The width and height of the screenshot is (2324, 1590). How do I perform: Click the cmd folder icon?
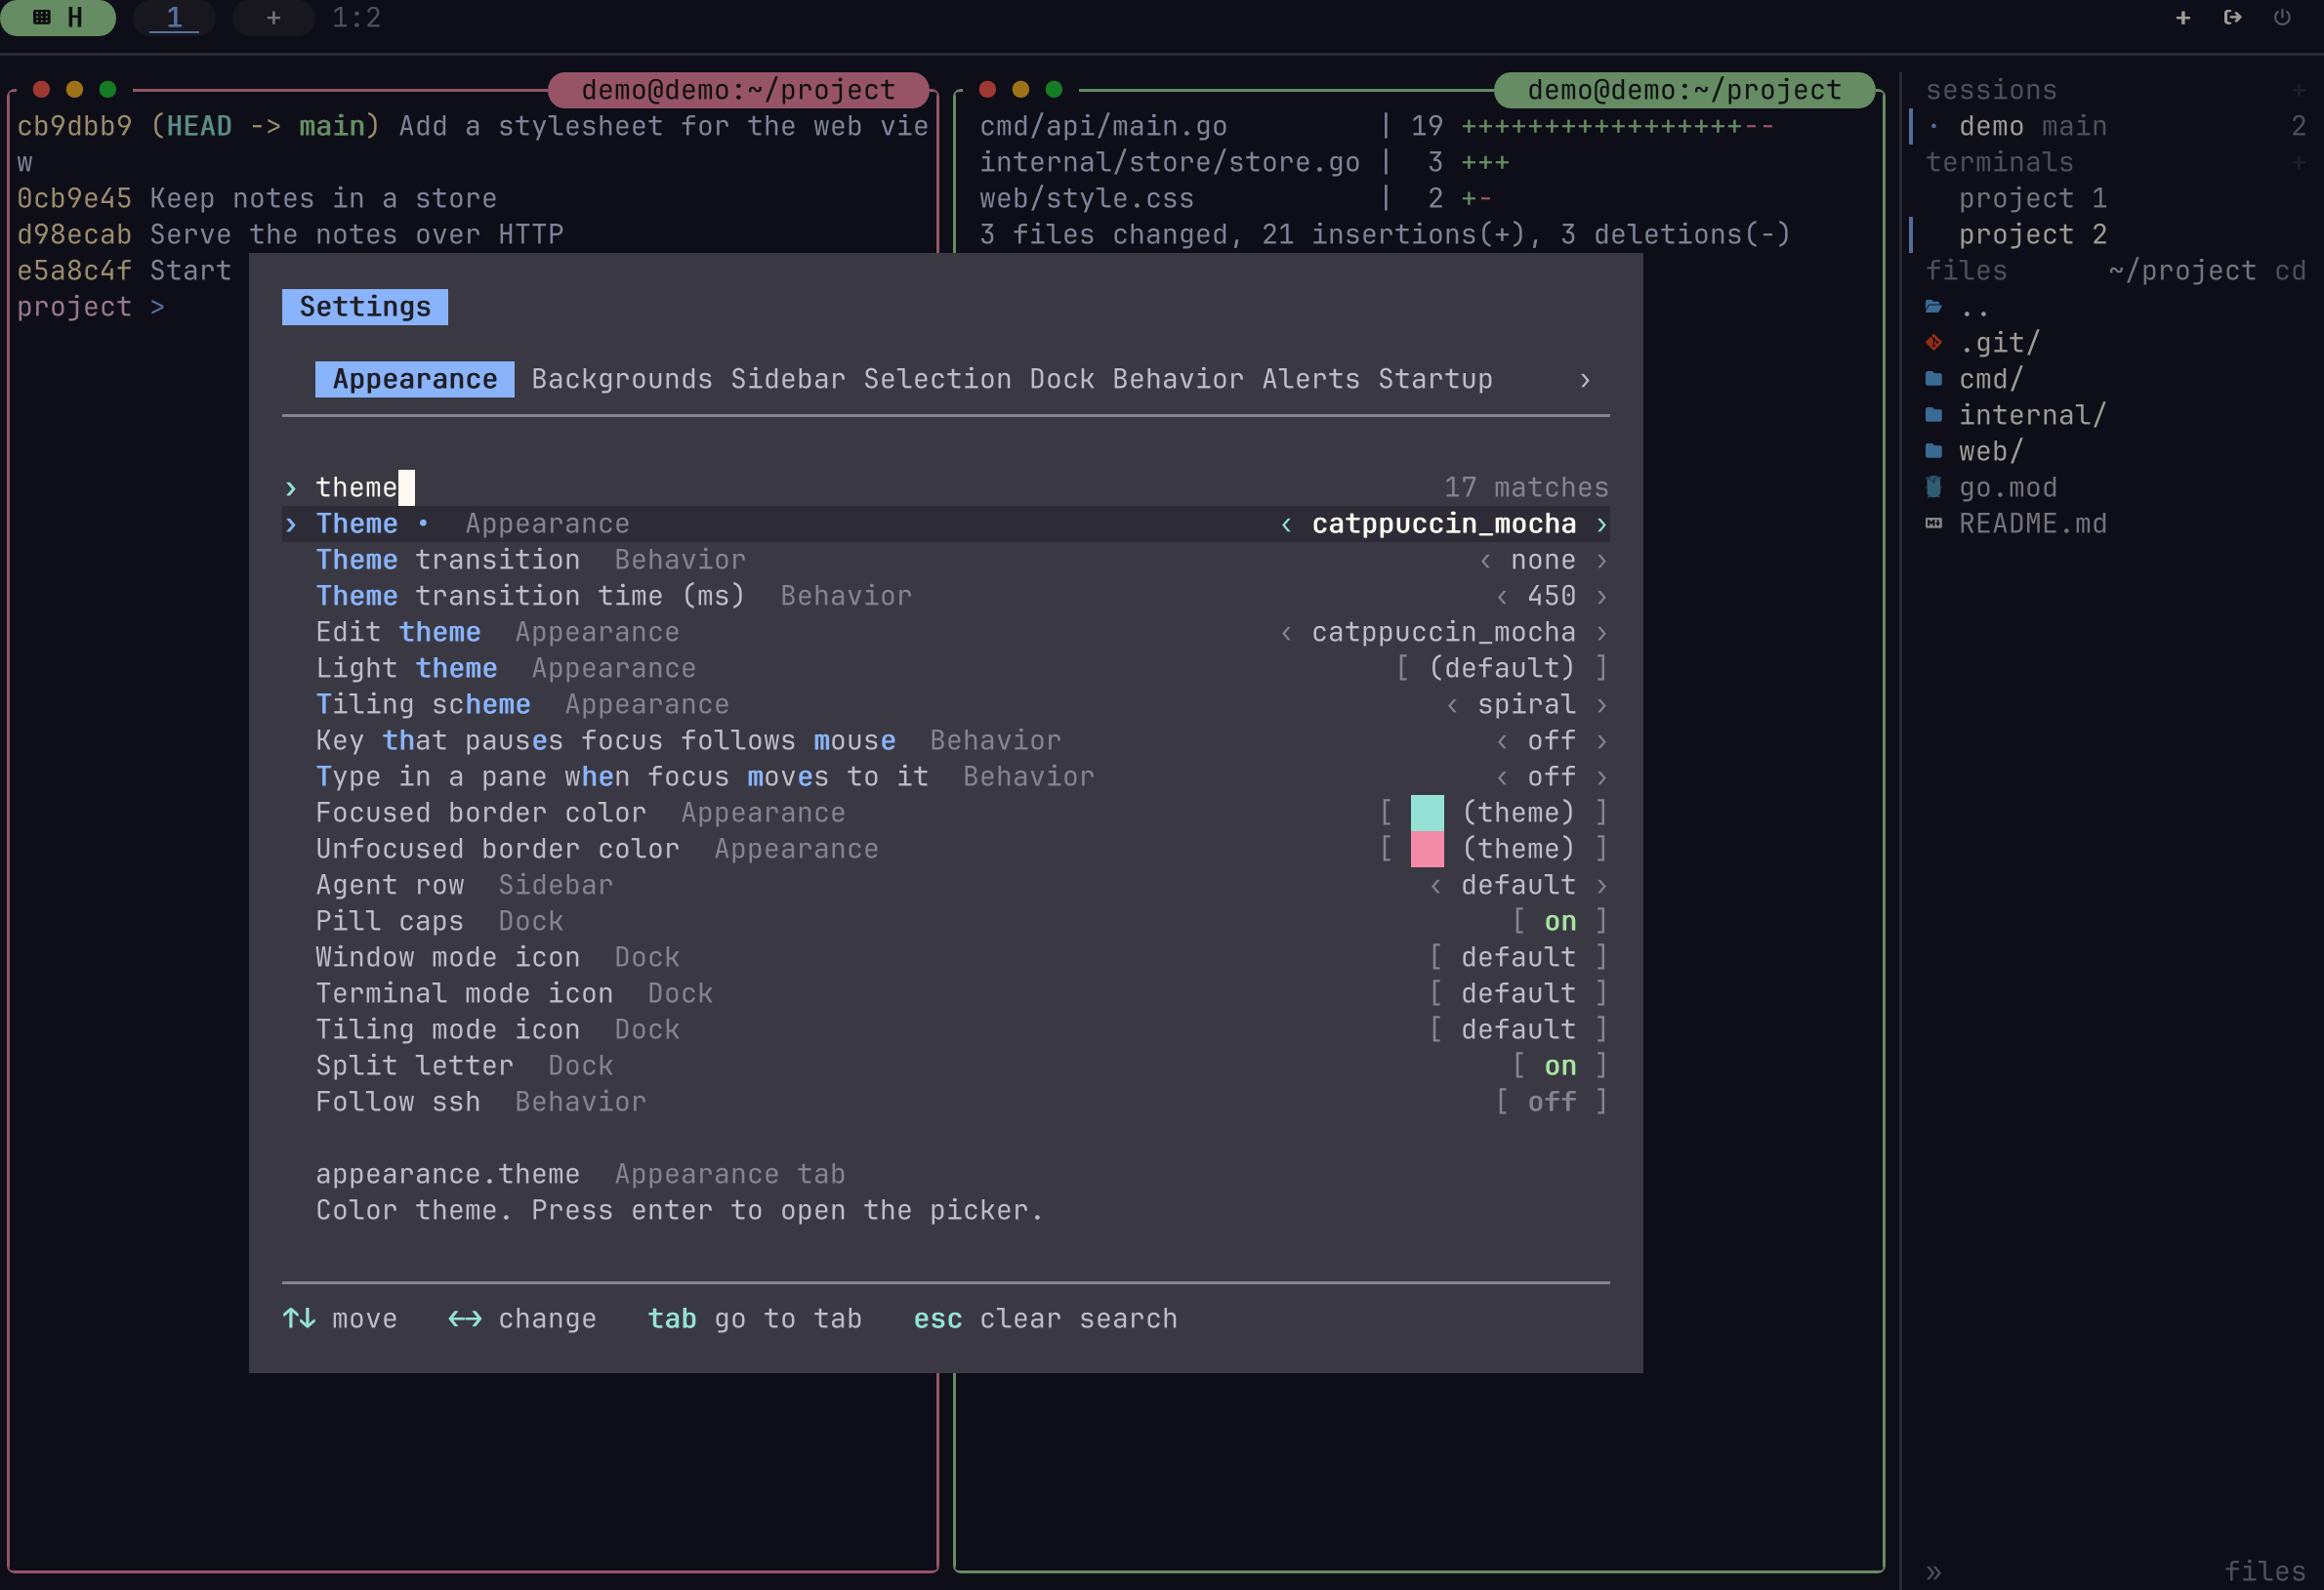(x=1933, y=379)
